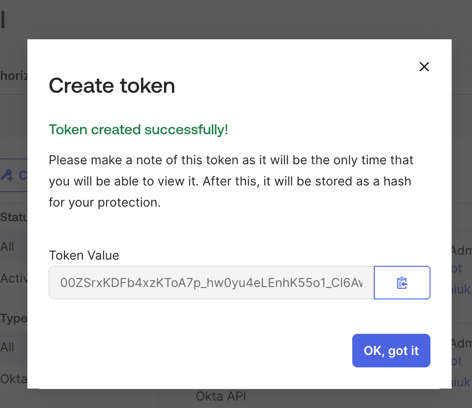Copy the token value to clipboard
The image size is (472, 408).
402,283
